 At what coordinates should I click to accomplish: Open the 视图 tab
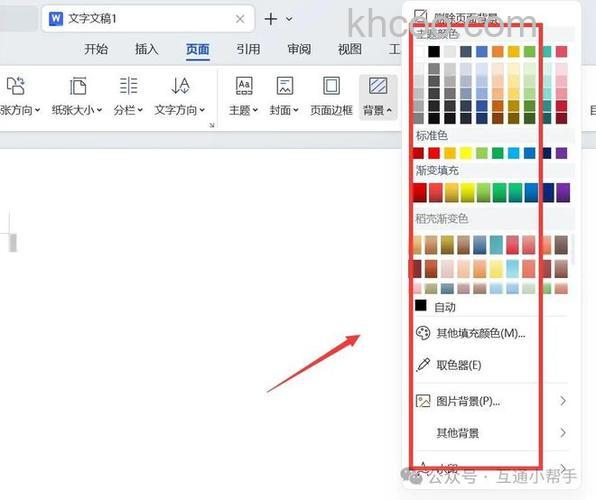[350, 49]
